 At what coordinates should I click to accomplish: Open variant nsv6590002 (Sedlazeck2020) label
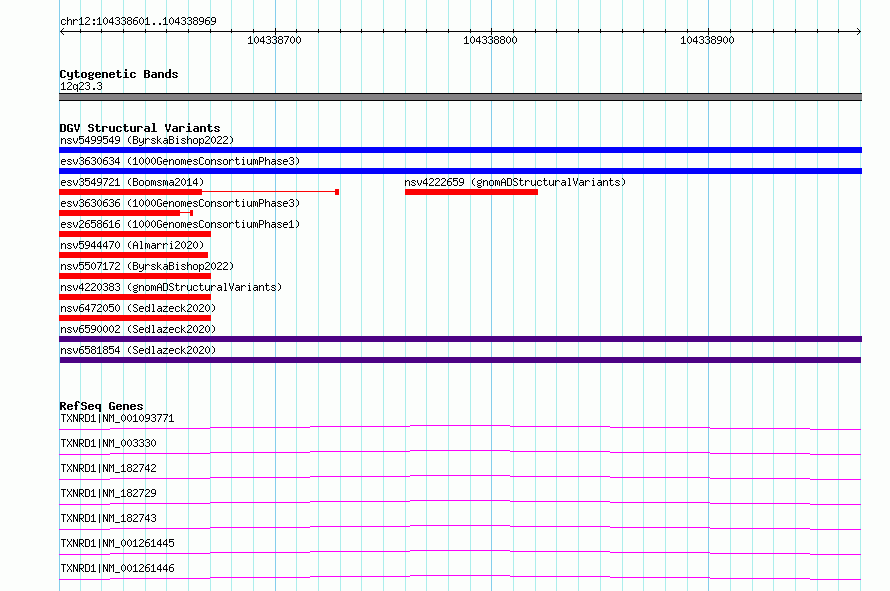[x=138, y=329]
